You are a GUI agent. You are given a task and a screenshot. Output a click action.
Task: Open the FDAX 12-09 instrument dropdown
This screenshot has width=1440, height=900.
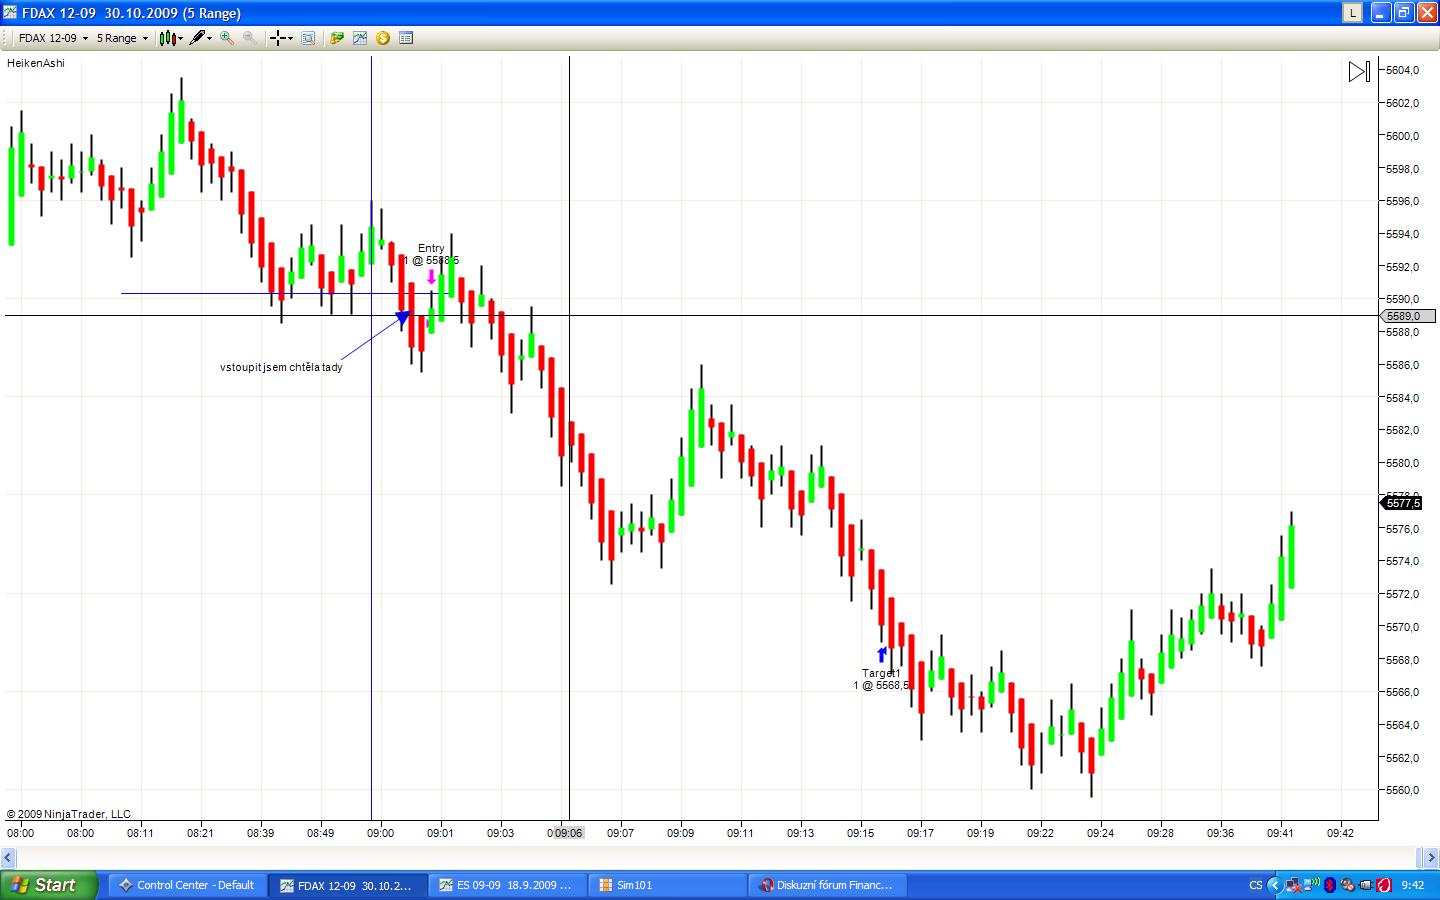(53, 38)
